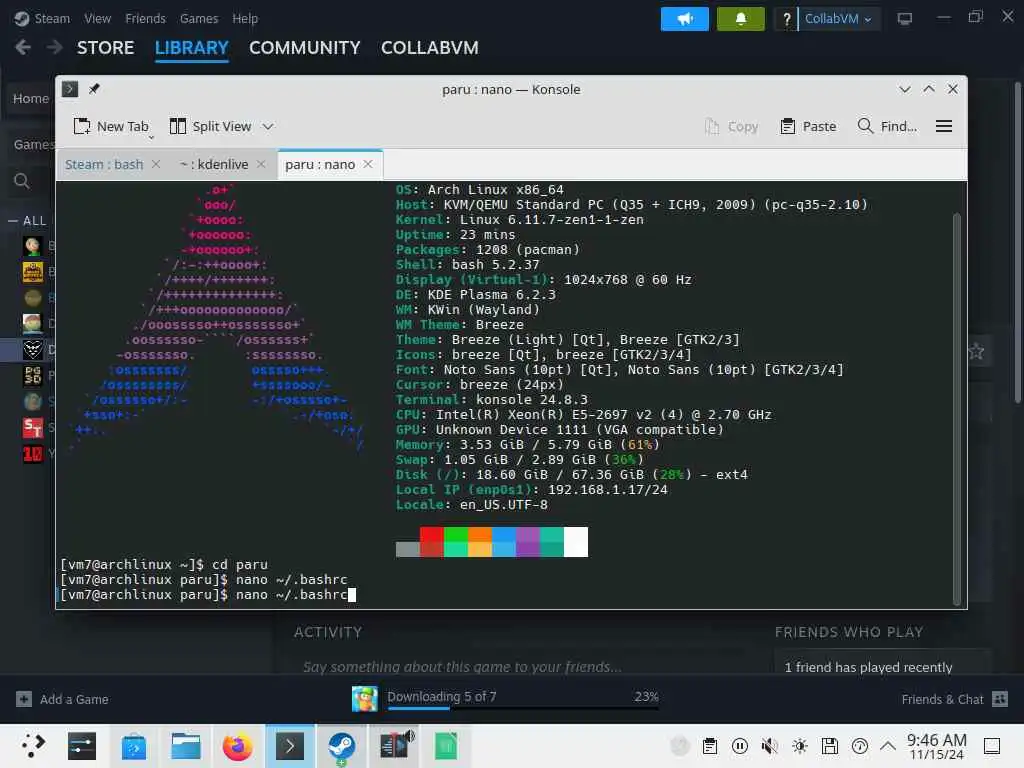Screen dimensions: 1024x768
Task: Open the Konsole hamburger menu
Action: (x=944, y=126)
